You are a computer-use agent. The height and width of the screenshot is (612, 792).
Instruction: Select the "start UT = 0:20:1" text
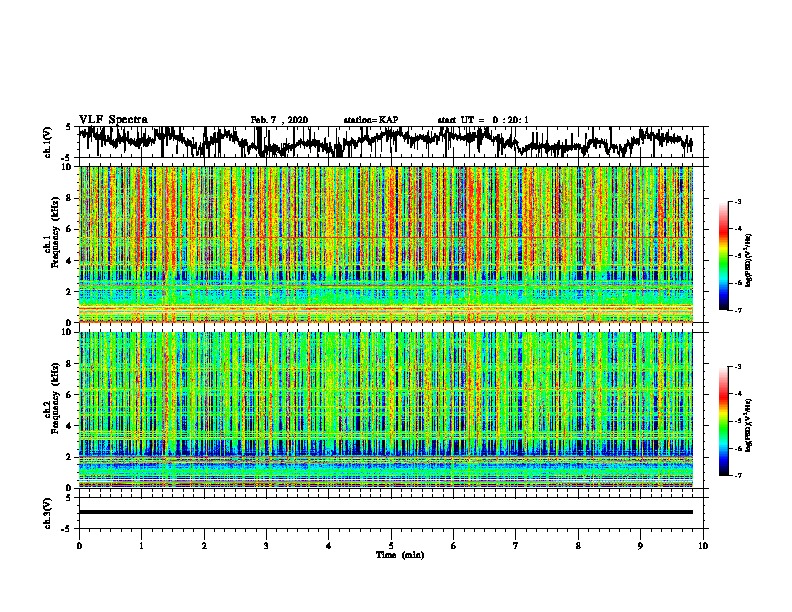[x=483, y=120]
